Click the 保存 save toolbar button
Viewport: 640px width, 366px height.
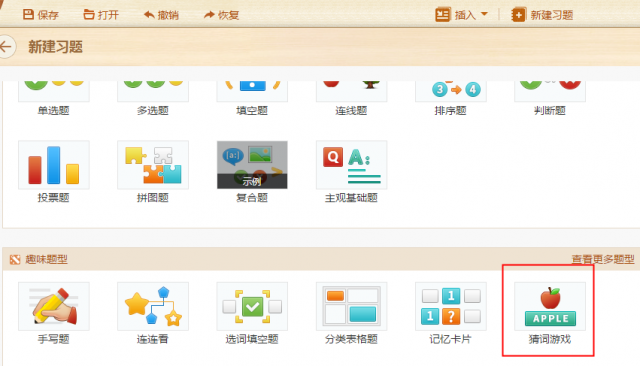[x=40, y=15]
